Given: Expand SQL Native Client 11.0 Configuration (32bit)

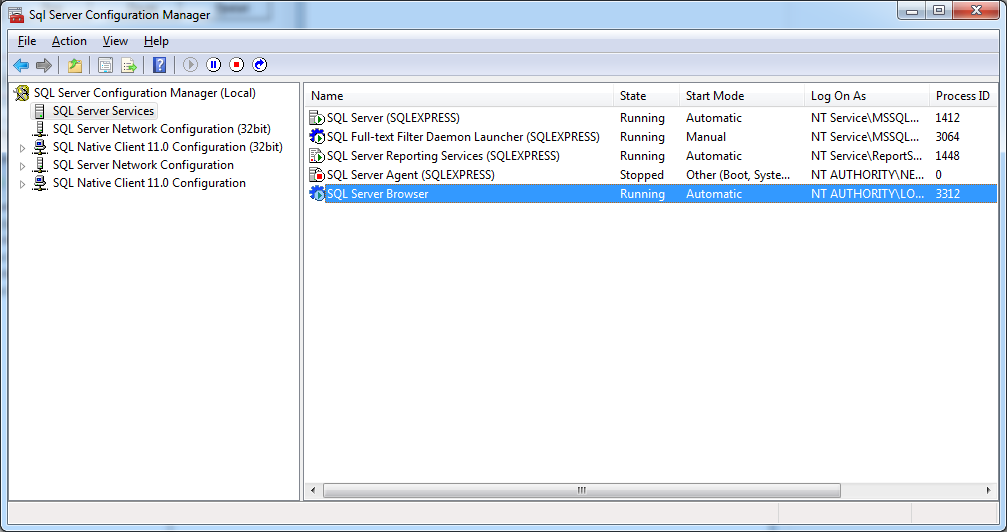Looking at the screenshot, I should click(x=22, y=148).
